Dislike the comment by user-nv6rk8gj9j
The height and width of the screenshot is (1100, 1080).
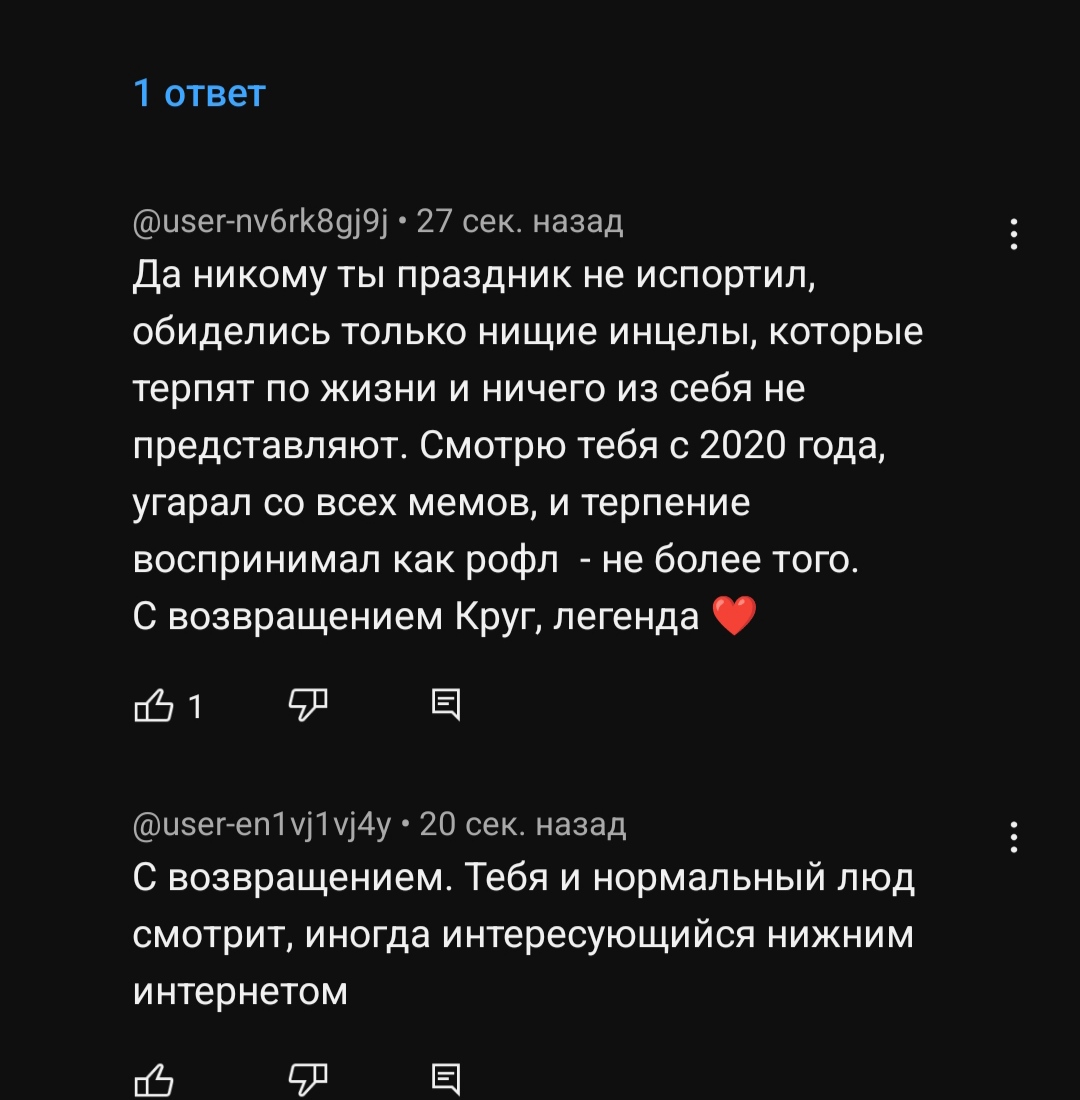point(307,706)
